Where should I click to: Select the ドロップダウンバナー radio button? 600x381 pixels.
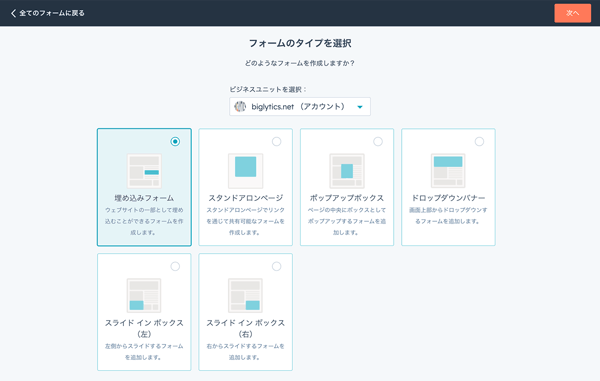click(x=479, y=142)
